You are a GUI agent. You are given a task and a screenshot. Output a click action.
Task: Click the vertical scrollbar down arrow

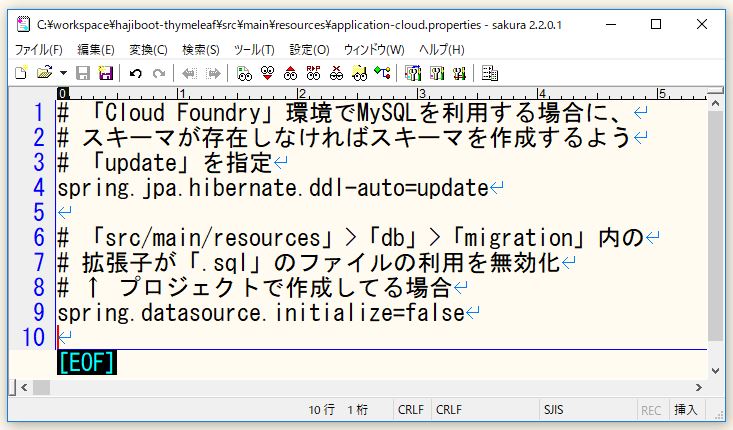tap(715, 371)
